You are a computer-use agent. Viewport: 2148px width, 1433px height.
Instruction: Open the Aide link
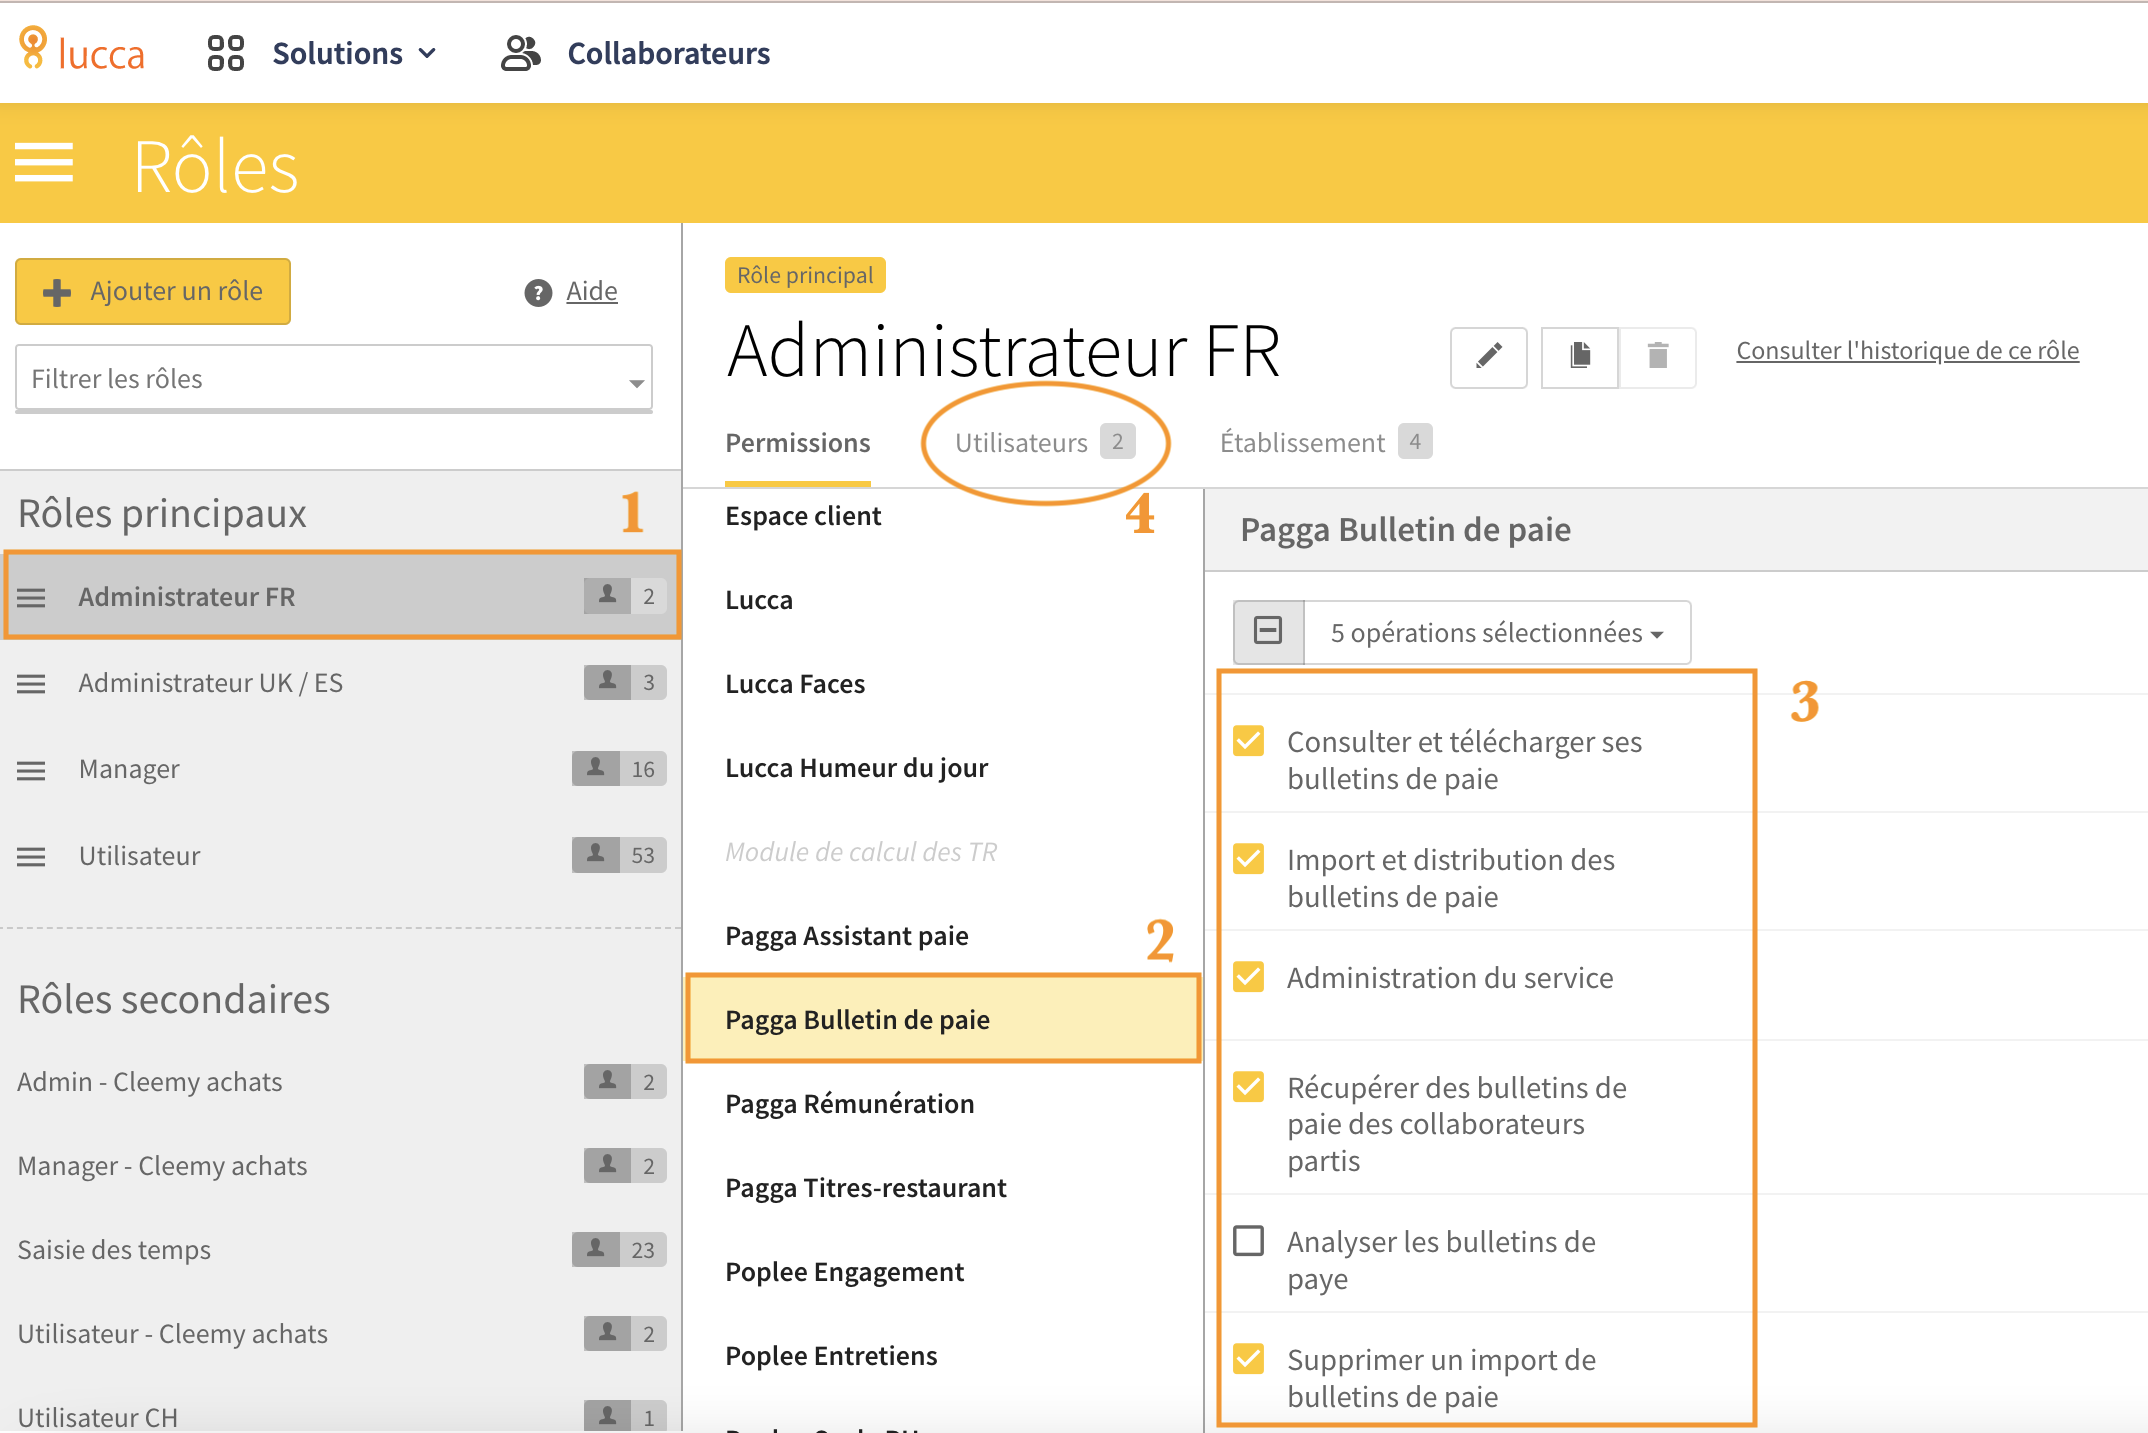click(x=592, y=291)
